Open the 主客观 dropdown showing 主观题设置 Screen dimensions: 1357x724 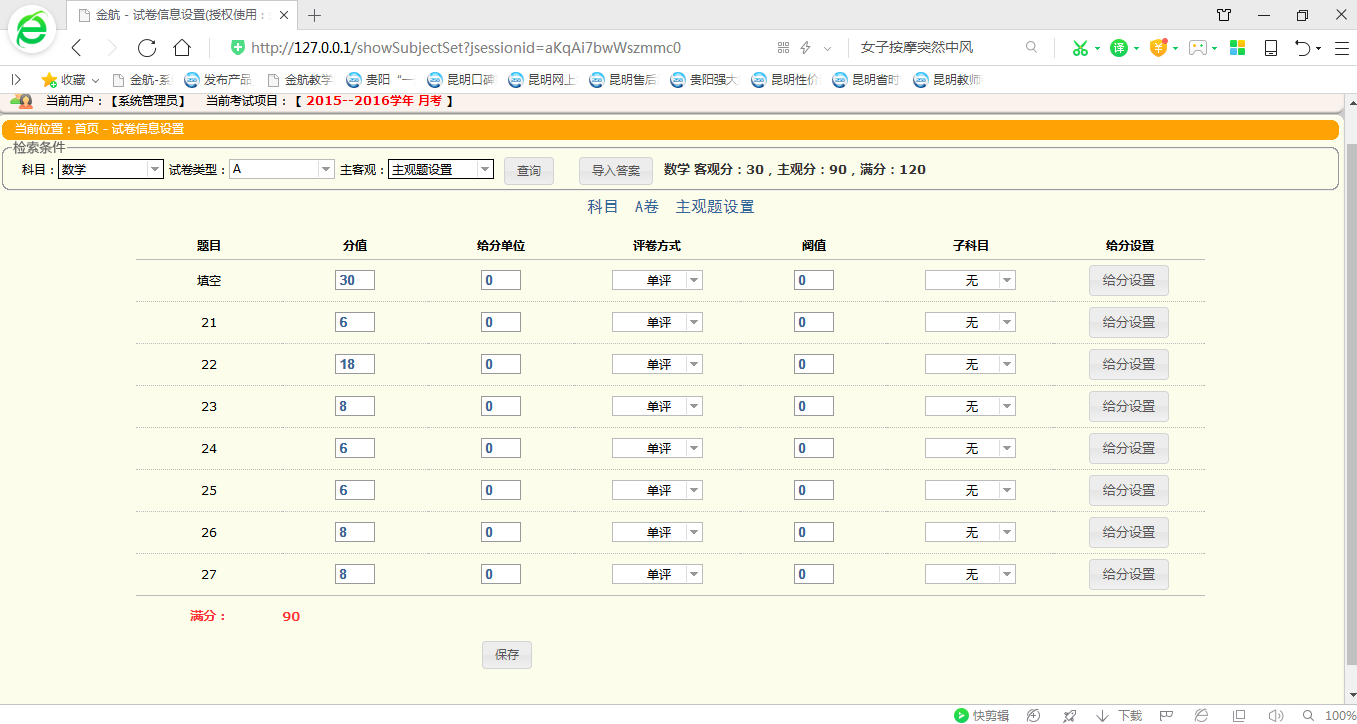441,170
